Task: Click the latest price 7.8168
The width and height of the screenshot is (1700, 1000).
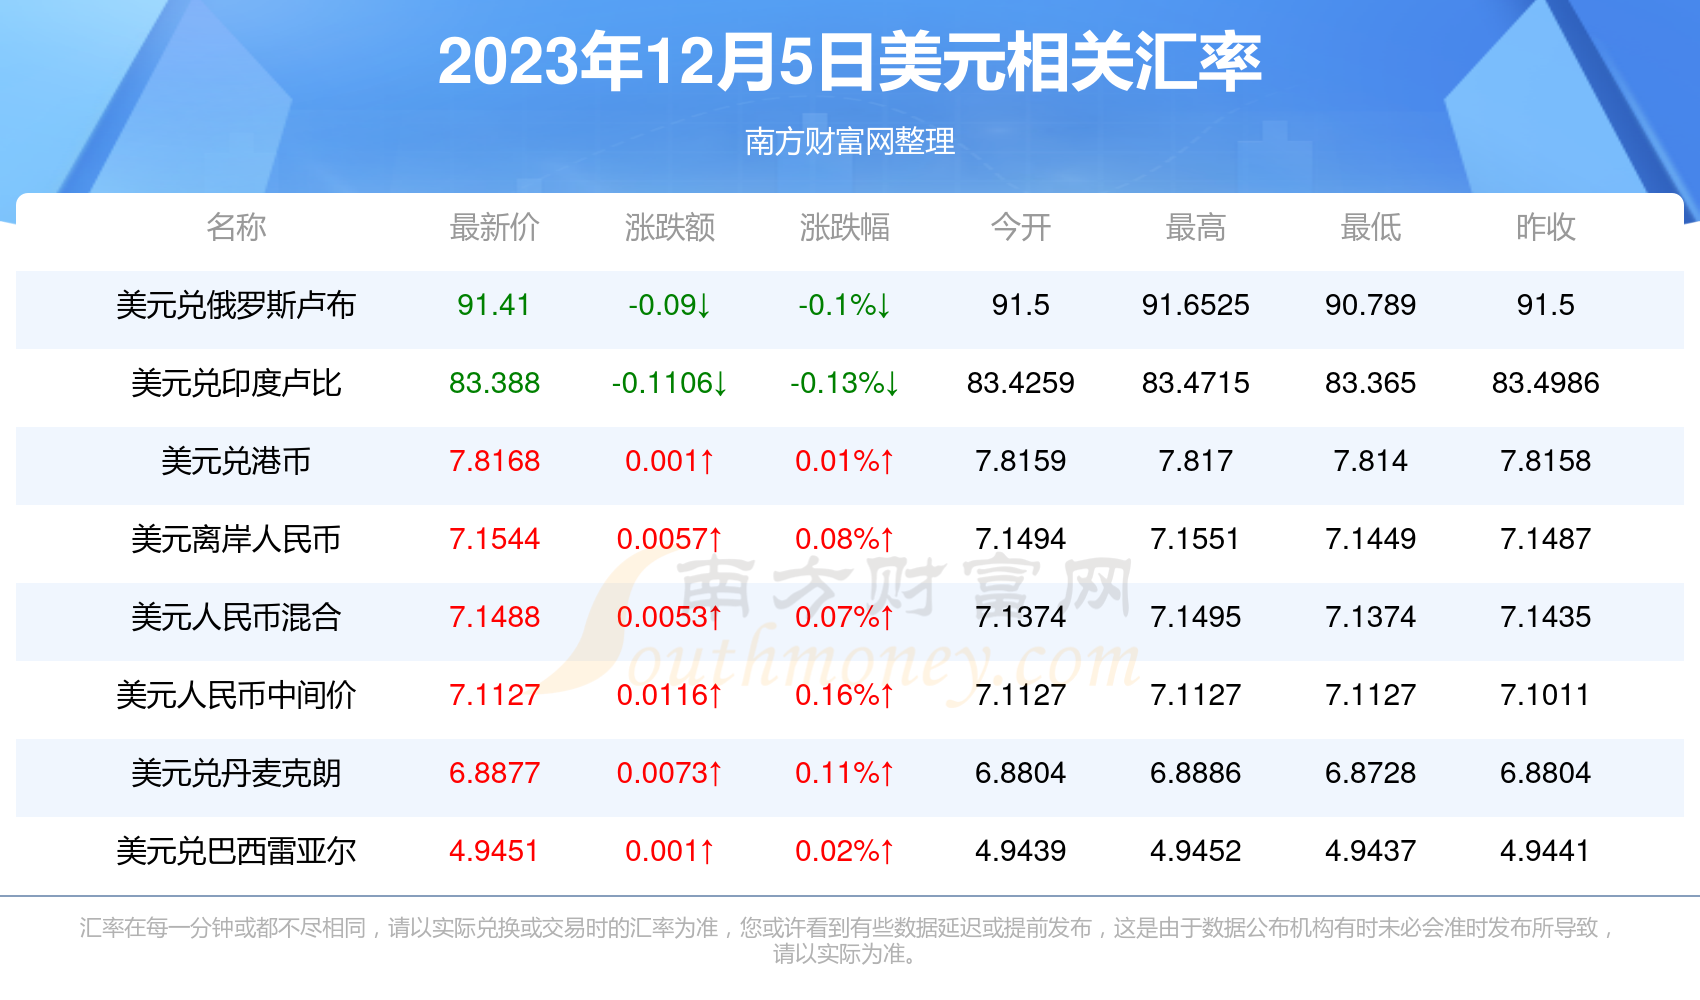Action: coord(494,461)
